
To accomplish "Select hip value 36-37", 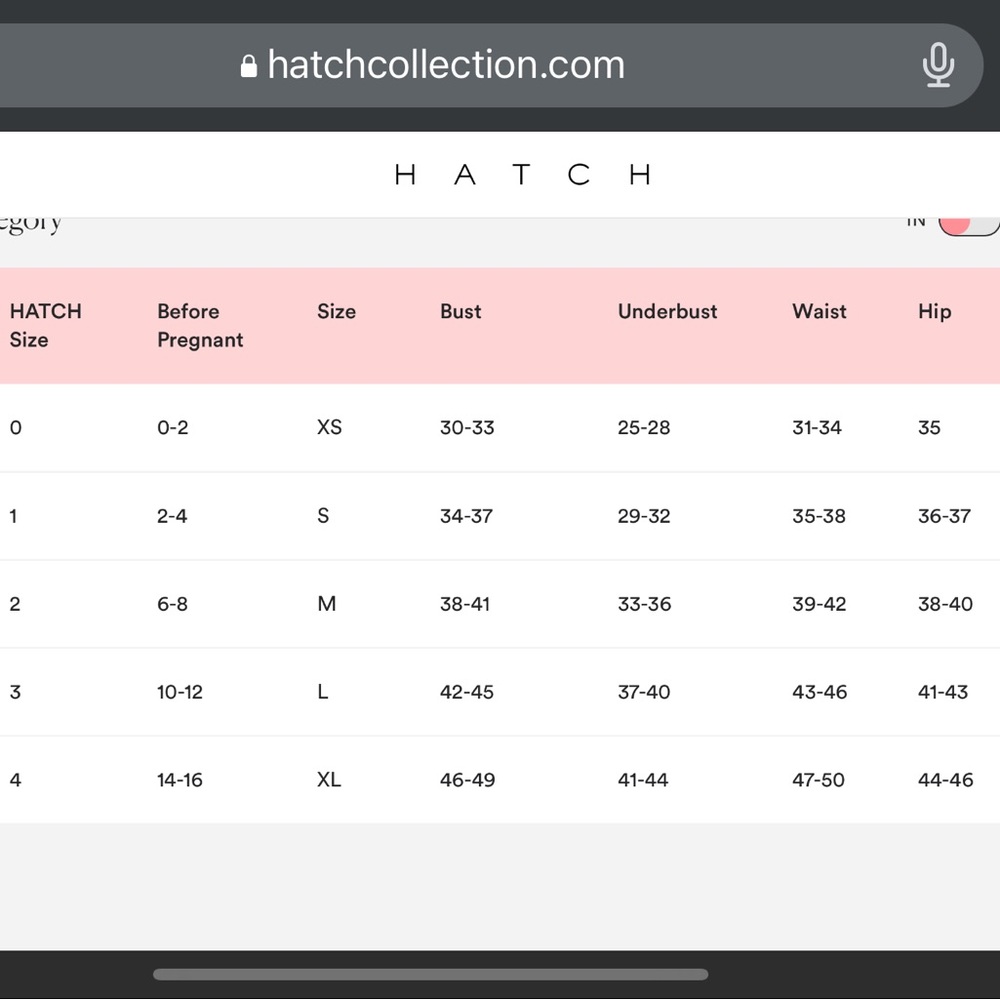I will pyautogui.click(x=944, y=515).
